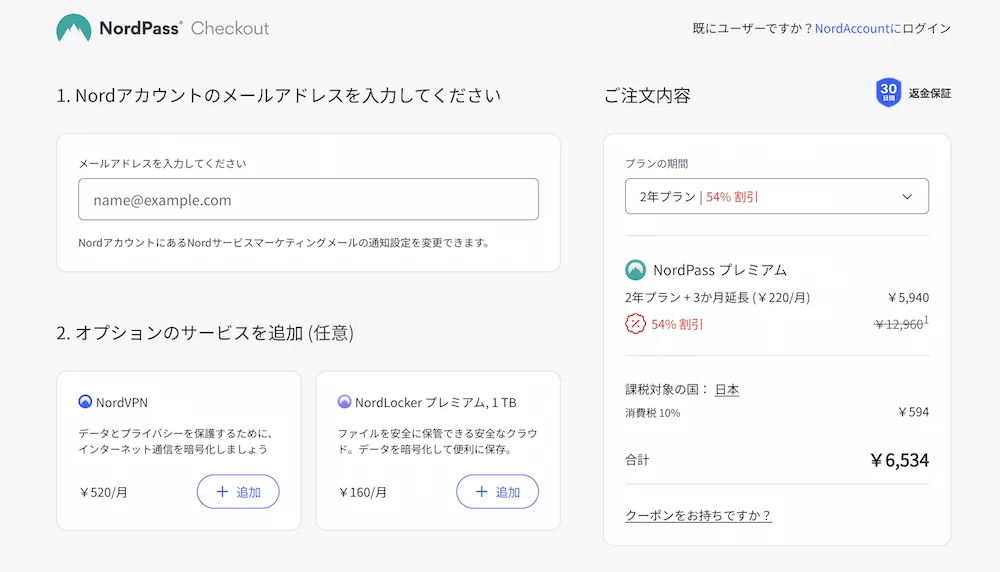
Task: Click the total amount ¥6,534
Action: point(899,460)
